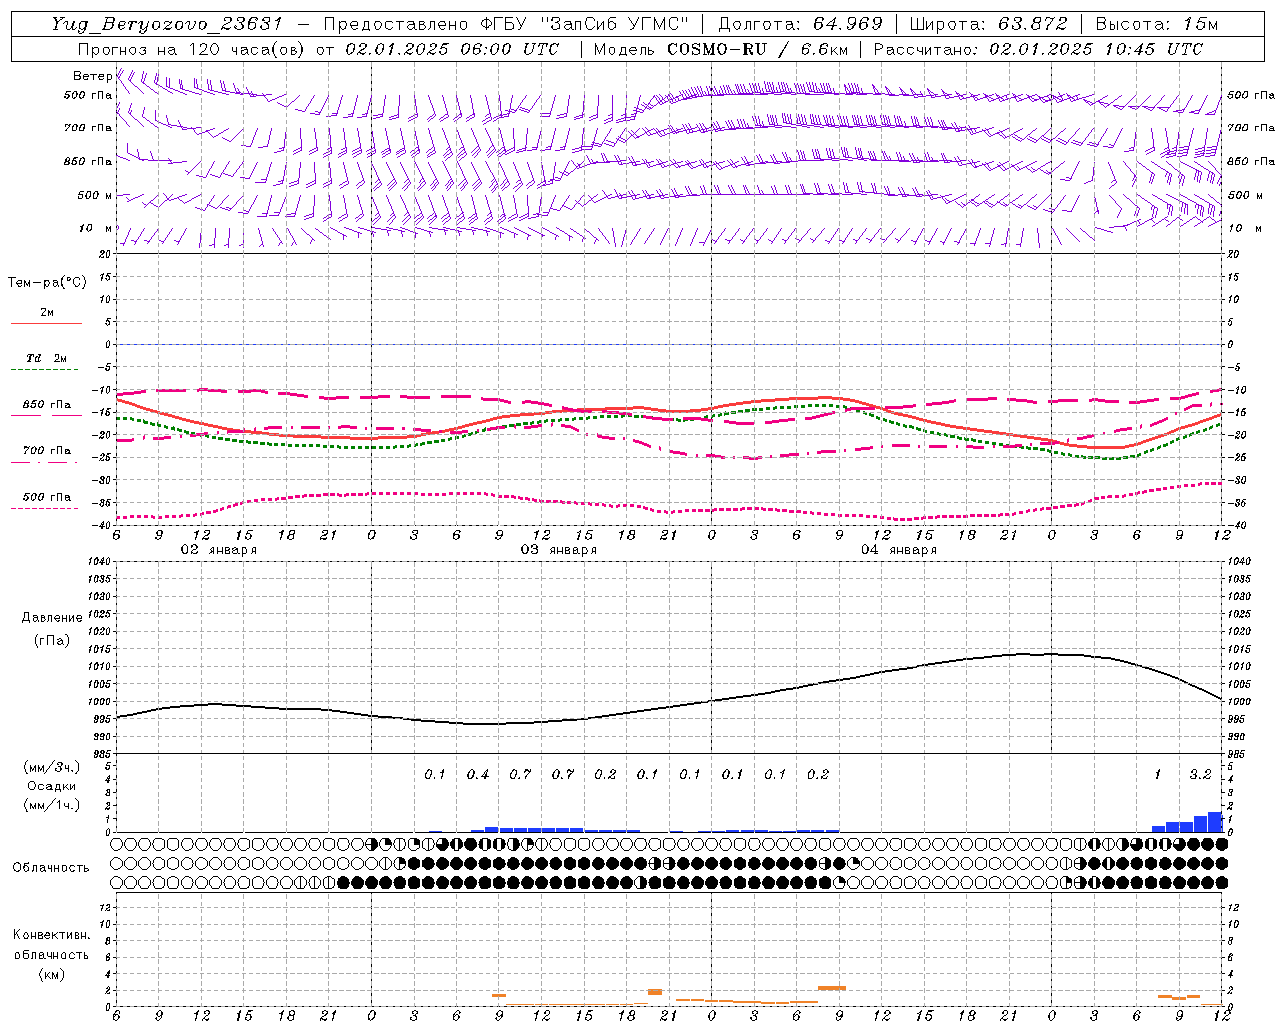Click the station name Yug_Beryozovo_23631
The height and width of the screenshot is (1024, 1280).
(x=167, y=24)
